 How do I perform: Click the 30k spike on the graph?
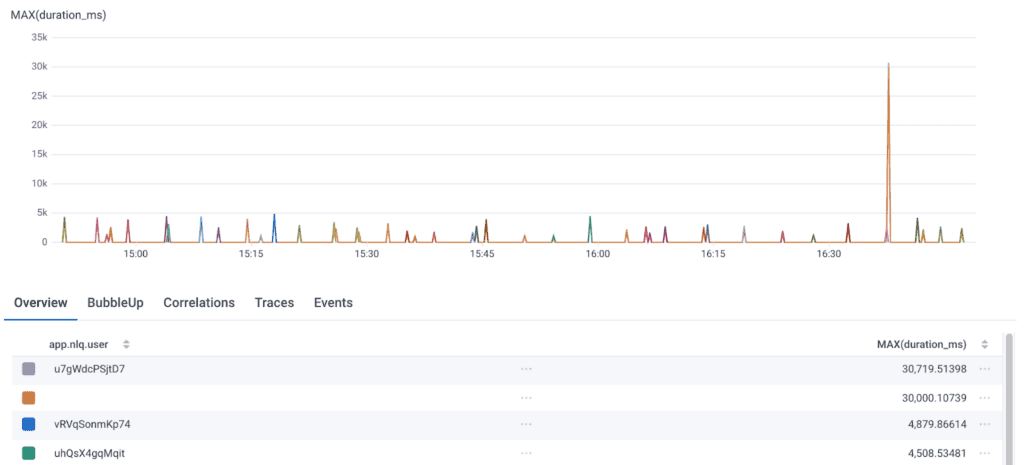[x=888, y=68]
